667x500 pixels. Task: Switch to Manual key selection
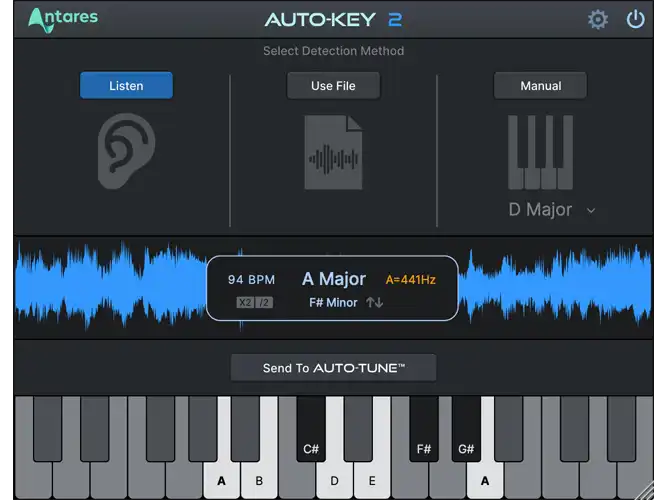[540, 86]
